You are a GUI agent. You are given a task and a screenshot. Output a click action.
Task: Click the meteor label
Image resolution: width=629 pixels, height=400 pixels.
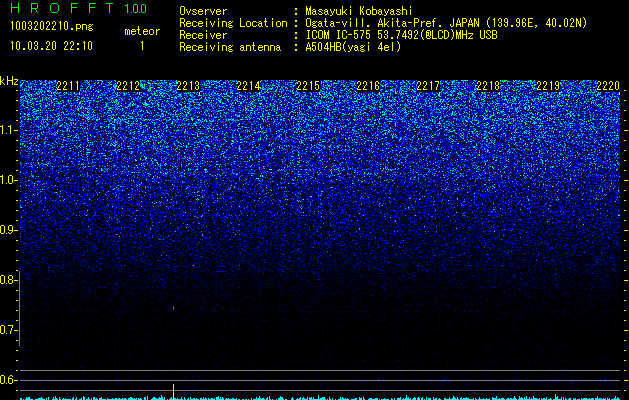[142, 31]
